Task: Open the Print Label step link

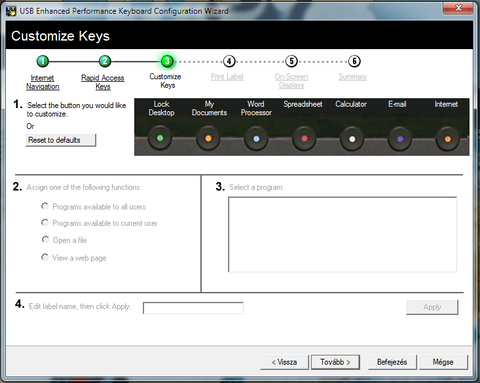Action: tap(227, 77)
